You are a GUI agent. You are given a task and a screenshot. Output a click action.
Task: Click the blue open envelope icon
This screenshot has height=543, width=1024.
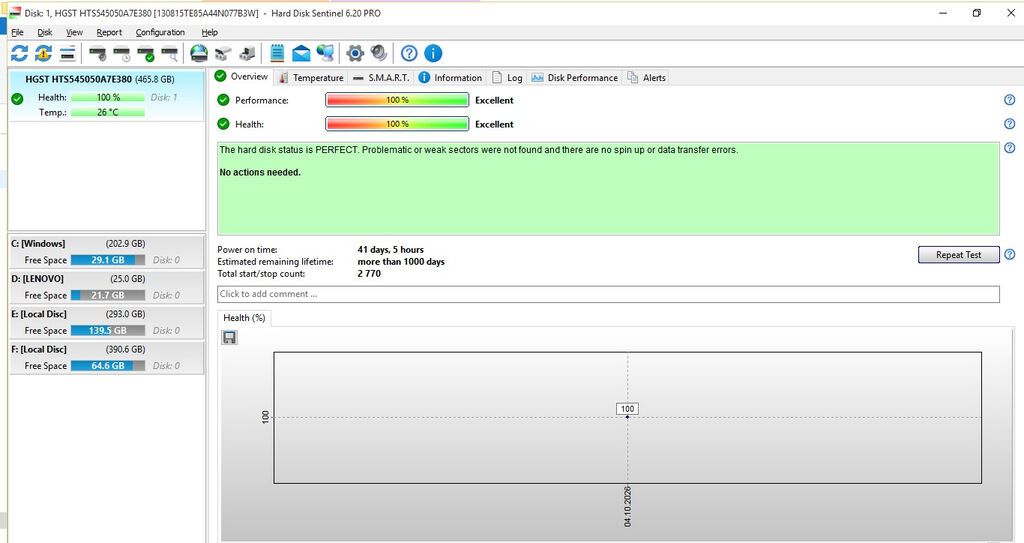pyautogui.click(x=301, y=53)
